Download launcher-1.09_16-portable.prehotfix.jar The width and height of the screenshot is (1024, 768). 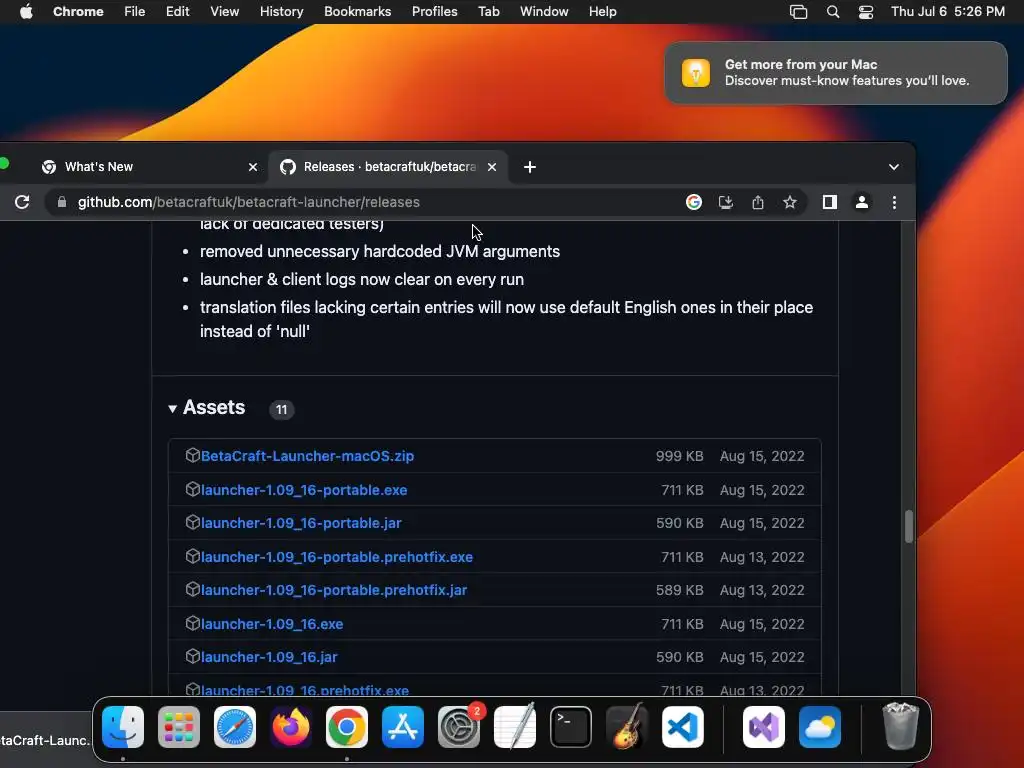(x=334, y=590)
